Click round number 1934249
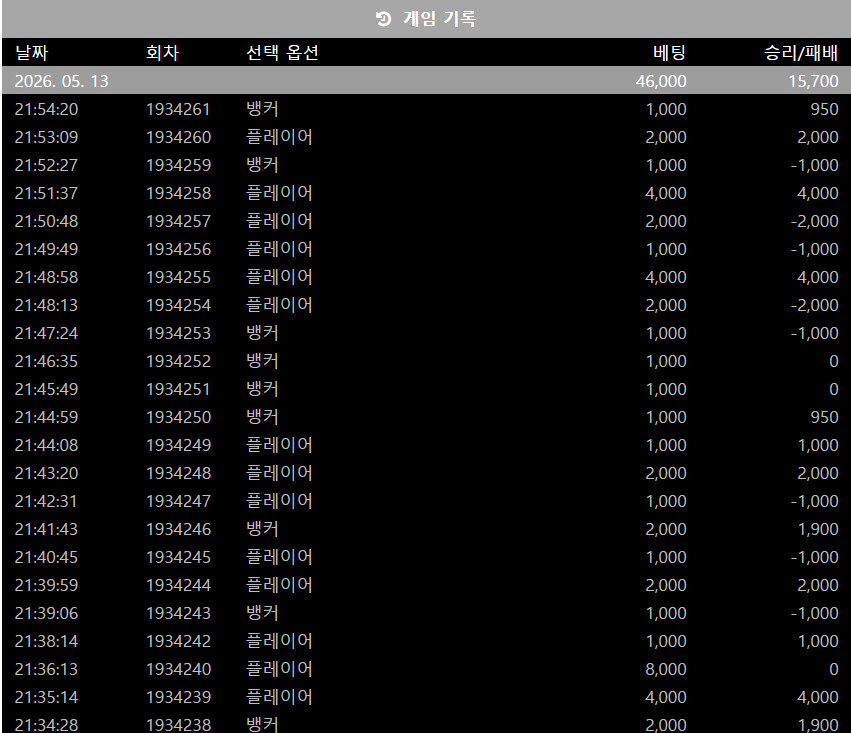The height and width of the screenshot is (733, 851). (178, 445)
